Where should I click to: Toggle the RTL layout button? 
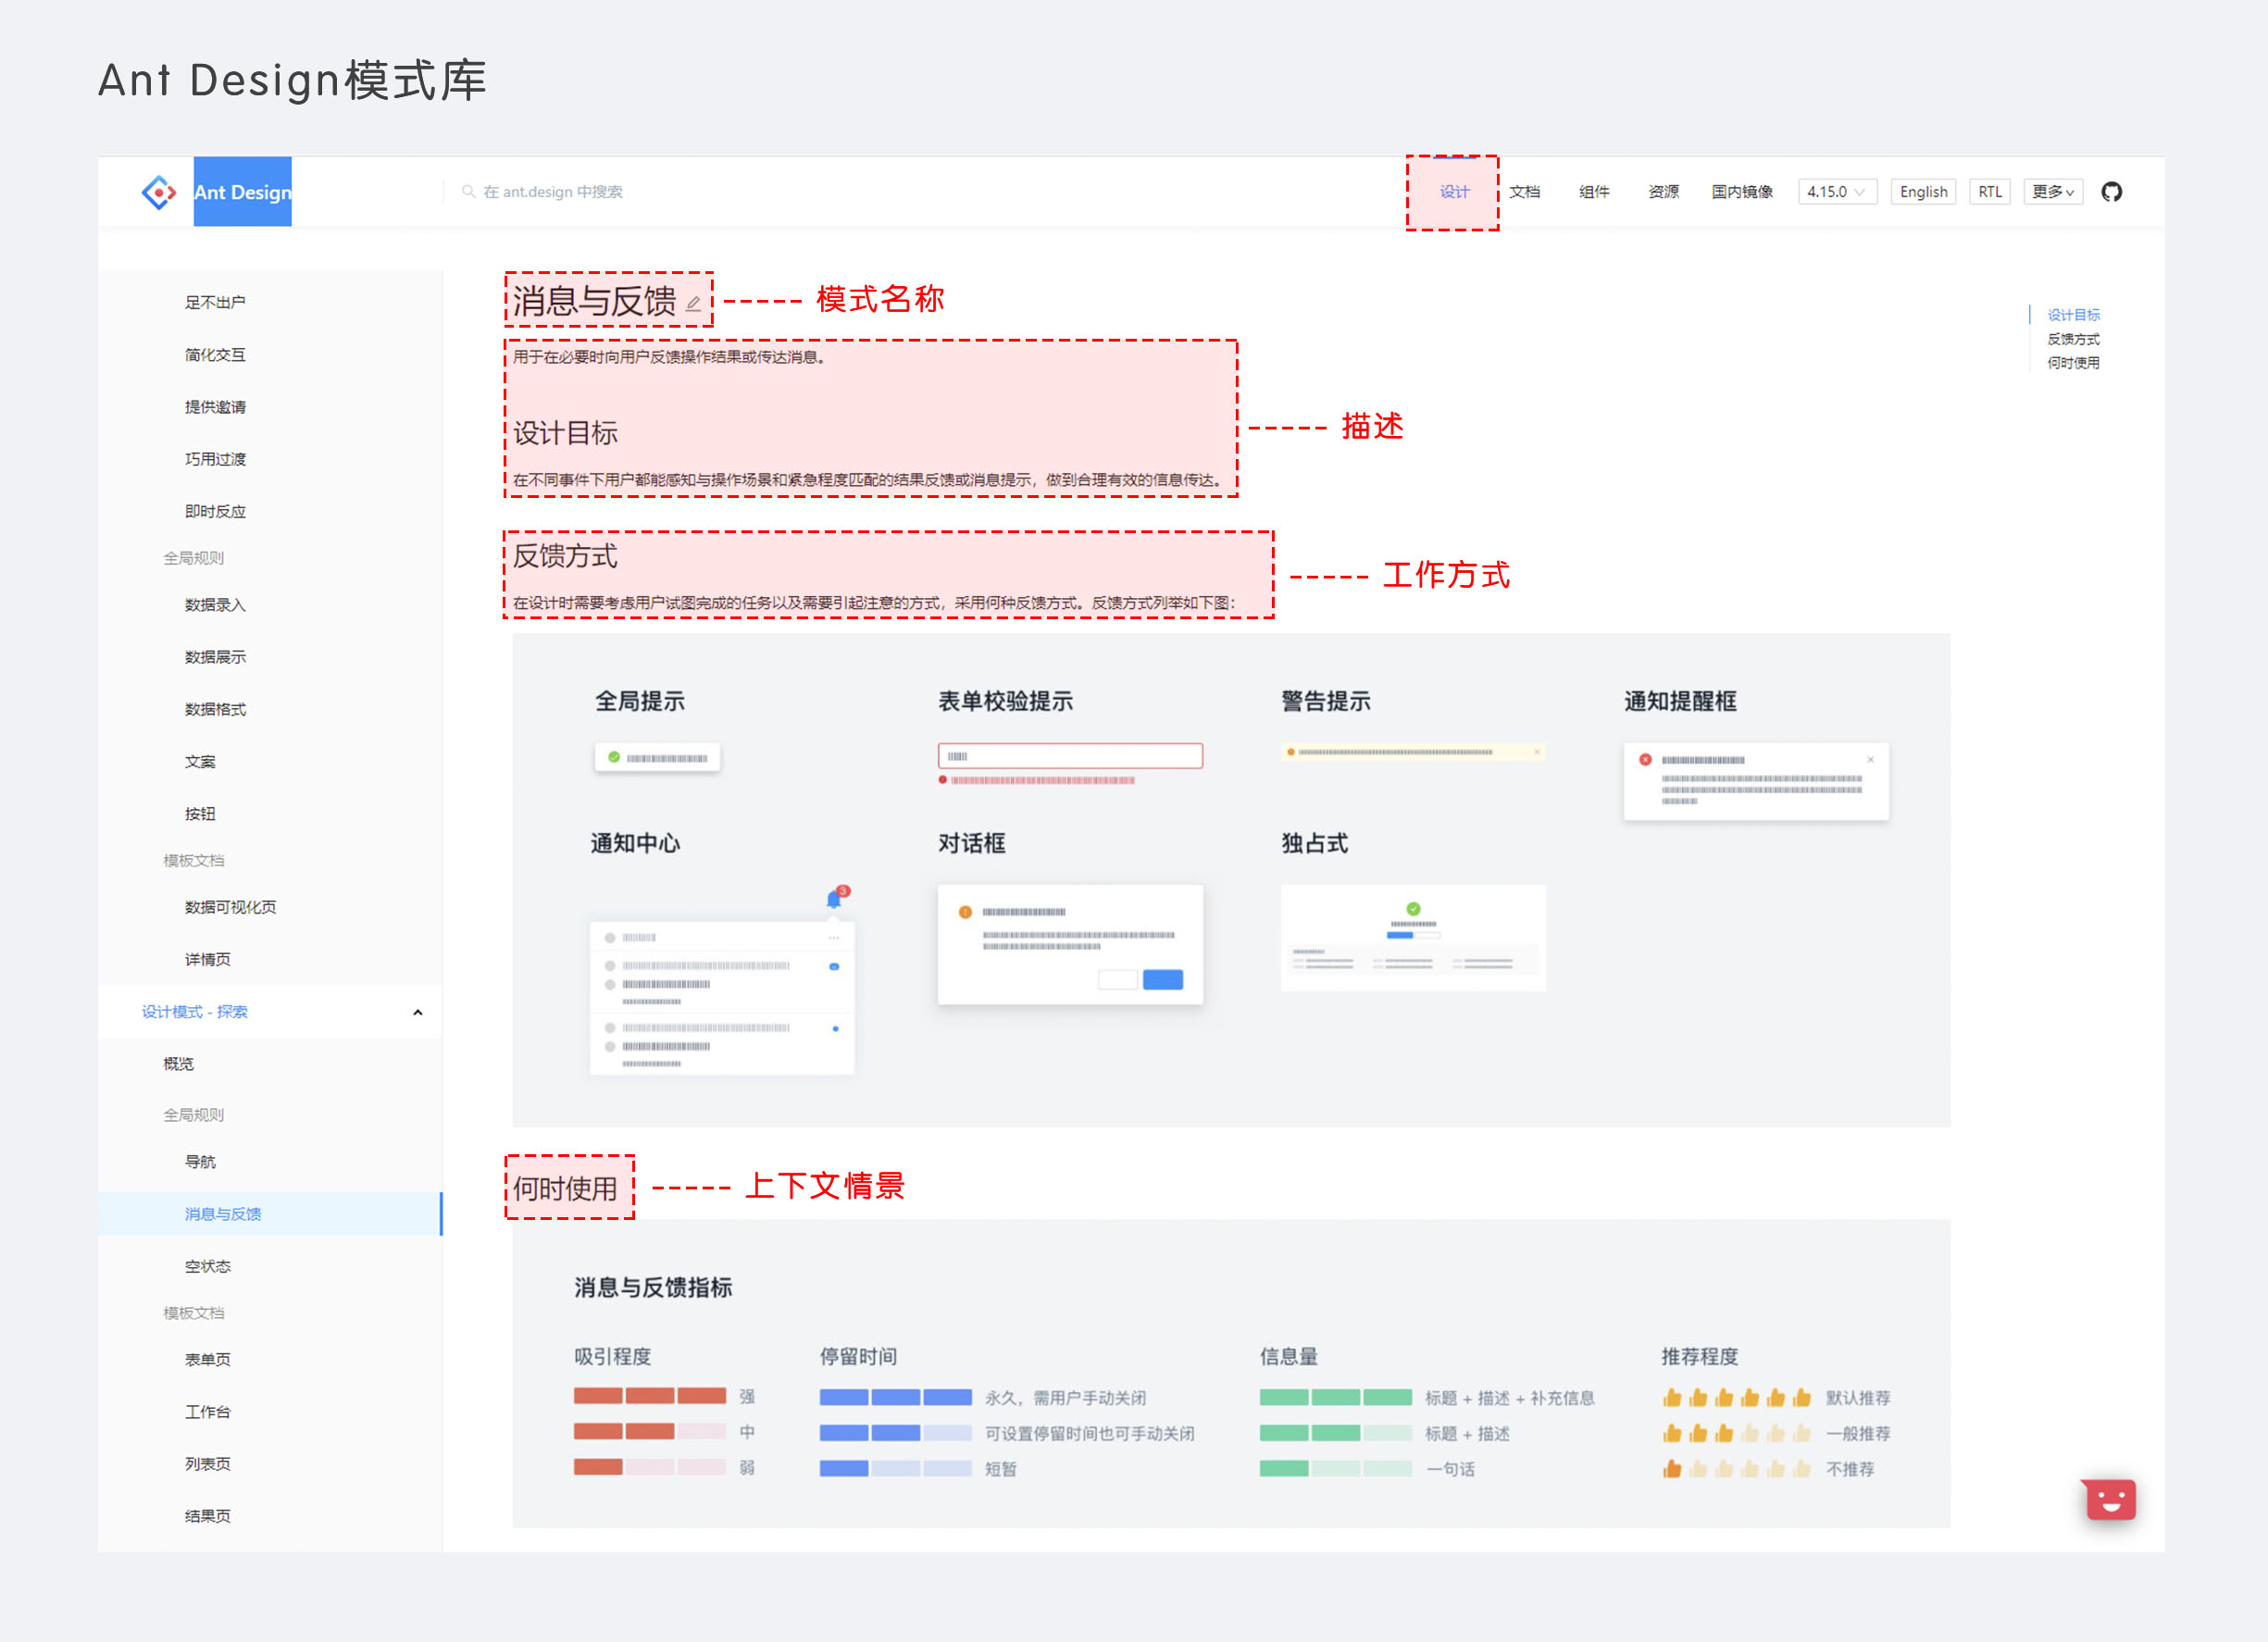pyautogui.click(x=1989, y=192)
